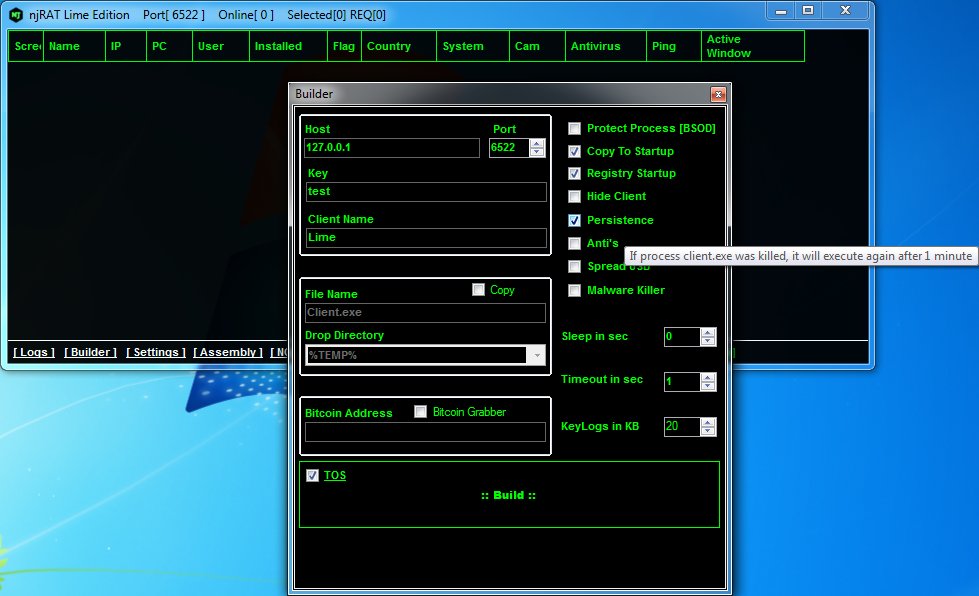This screenshot has height=596, width=979.
Task: Sort by the Country column header
Action: click(398, 46)
